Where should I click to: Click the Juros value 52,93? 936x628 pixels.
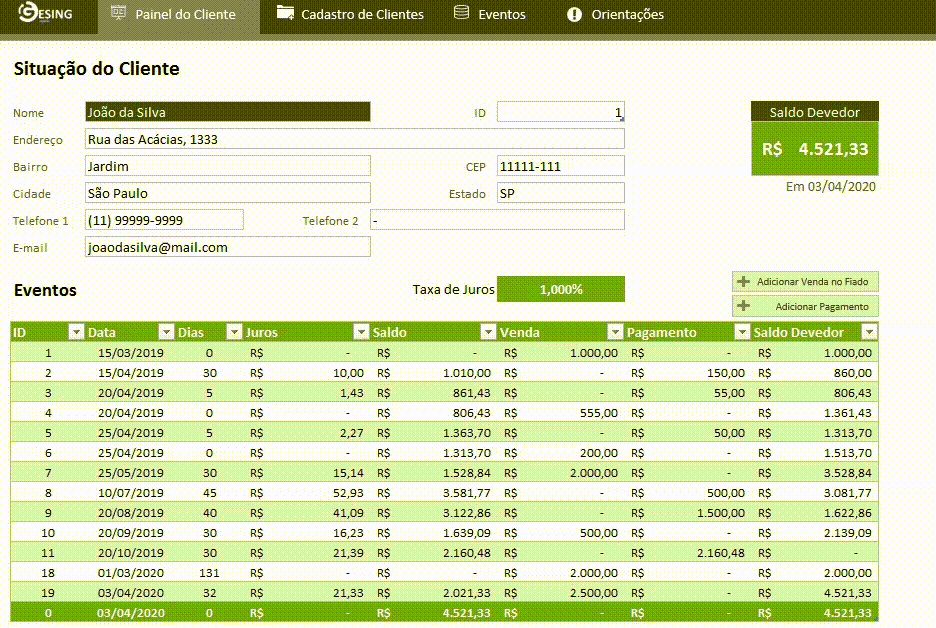pos(348,492)
